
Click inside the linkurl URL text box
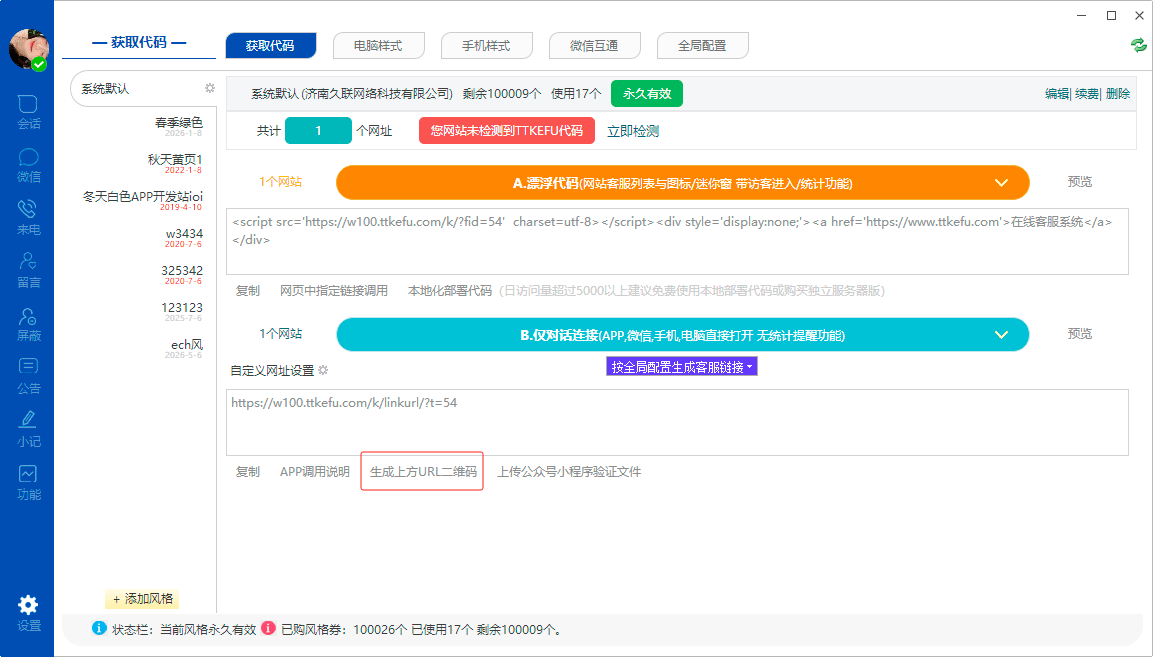(677, 422)
